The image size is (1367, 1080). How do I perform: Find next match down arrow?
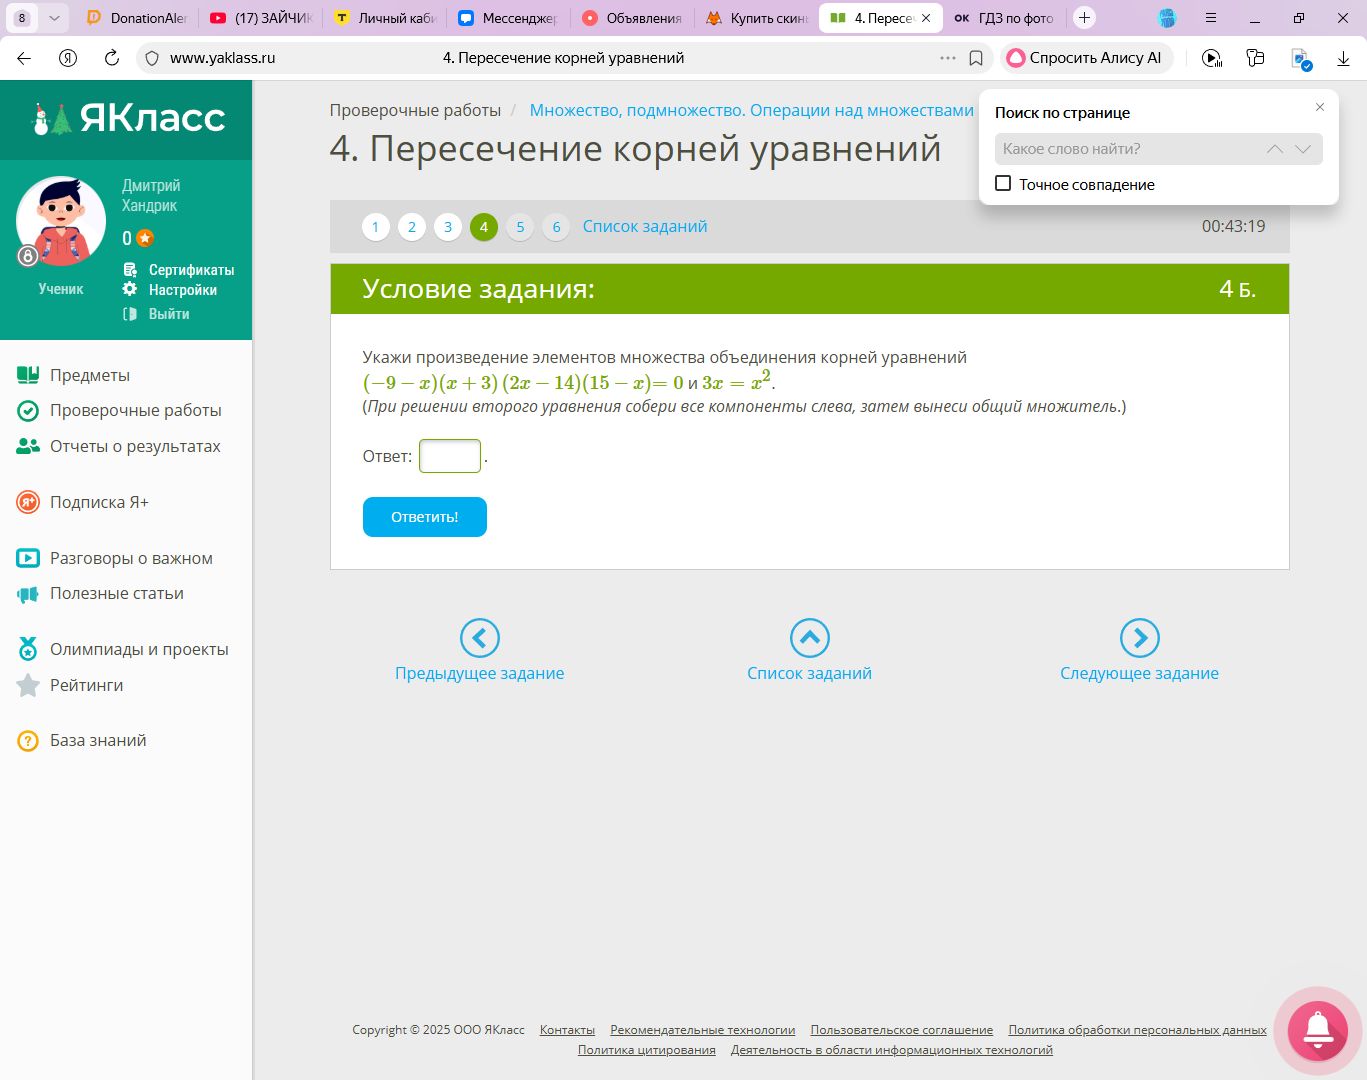(1302, 149)
